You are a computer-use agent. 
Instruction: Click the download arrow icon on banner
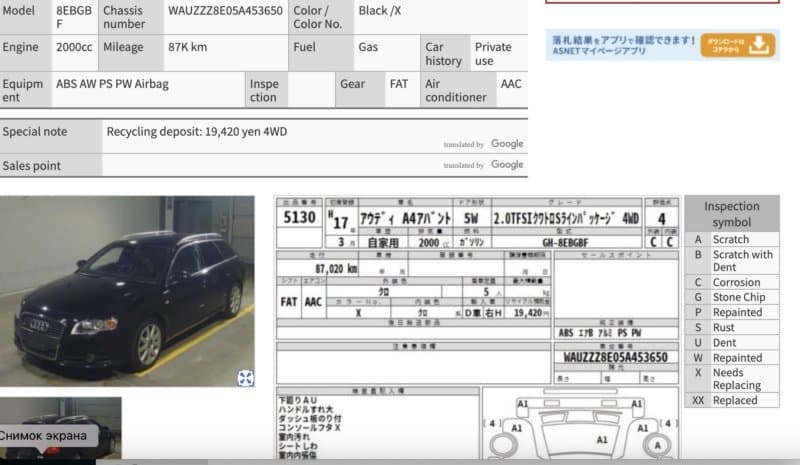(x=759, y=45)
